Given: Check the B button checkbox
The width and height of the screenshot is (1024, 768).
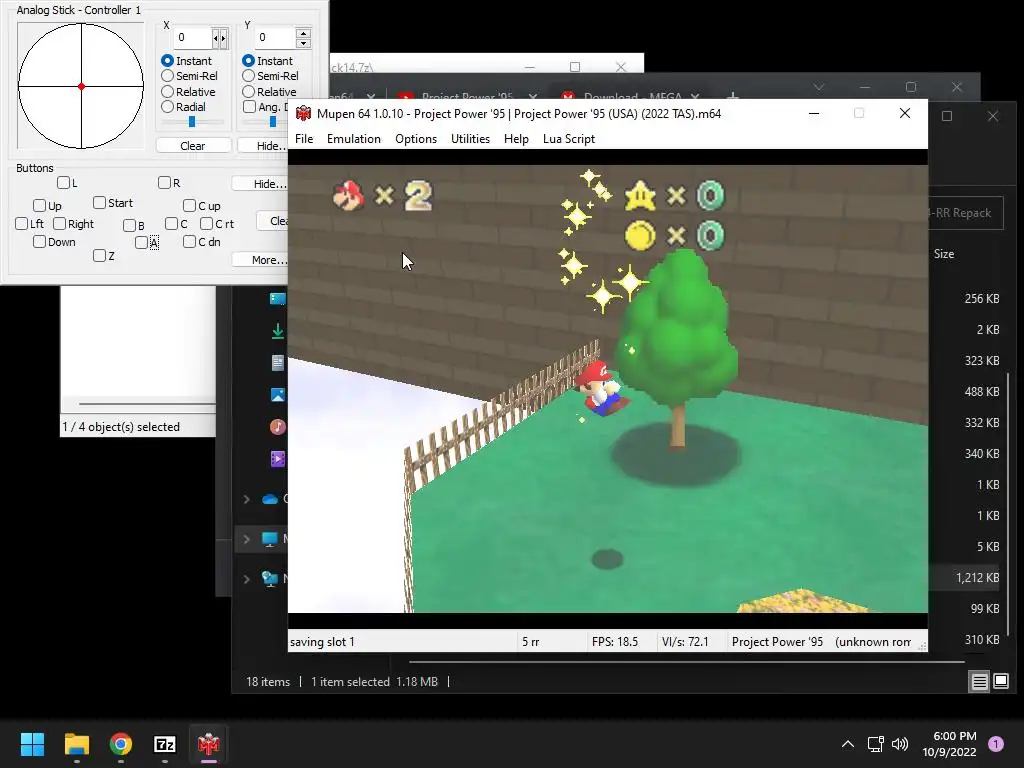Looking at the screenshot, I should [x=129, y=226].
